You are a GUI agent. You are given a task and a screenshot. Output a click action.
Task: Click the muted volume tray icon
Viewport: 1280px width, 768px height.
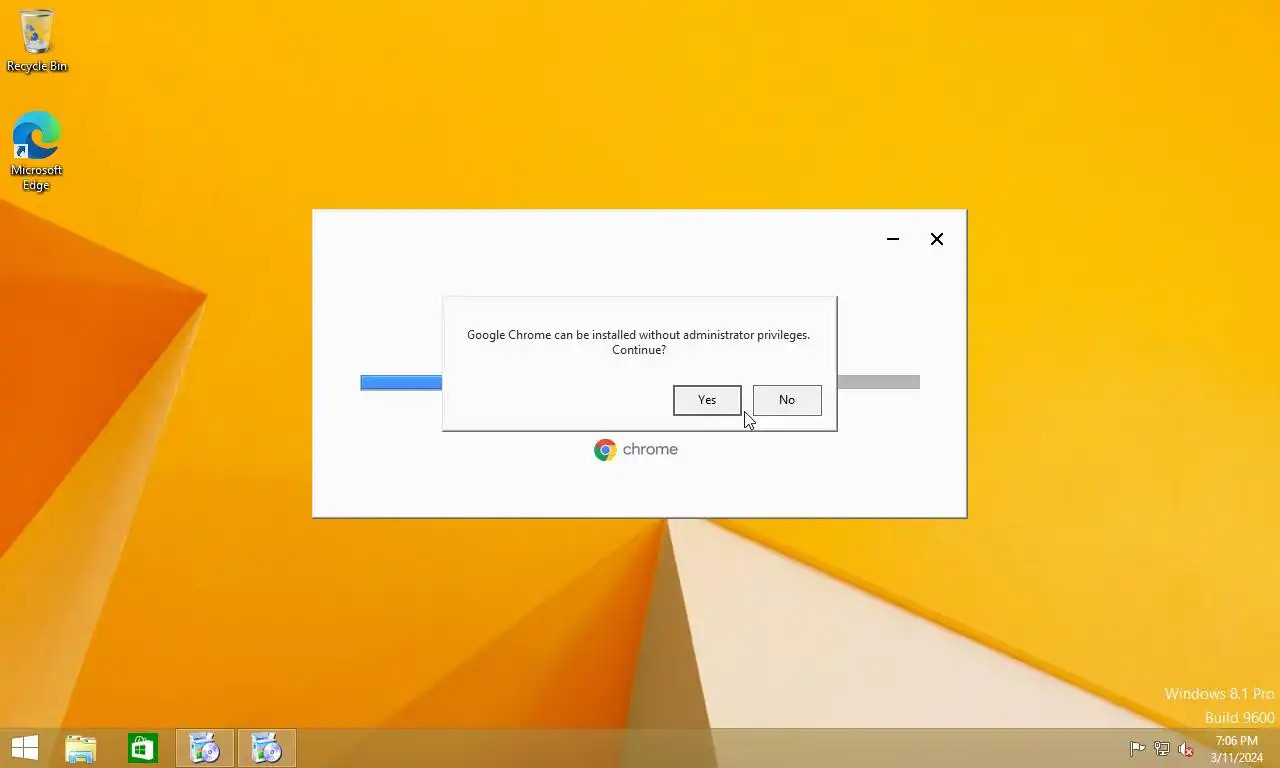coord(1187,748)
